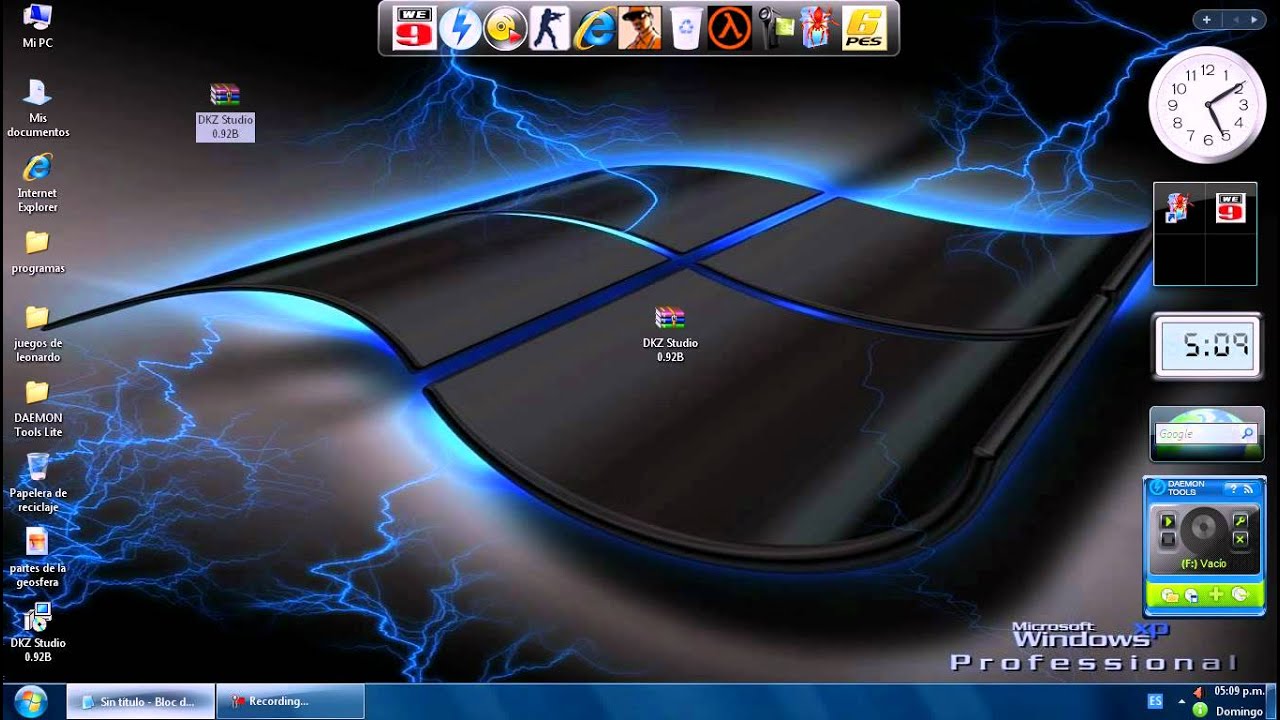Launch Winning Eleven 9 from the dock

tap(414, 28)
